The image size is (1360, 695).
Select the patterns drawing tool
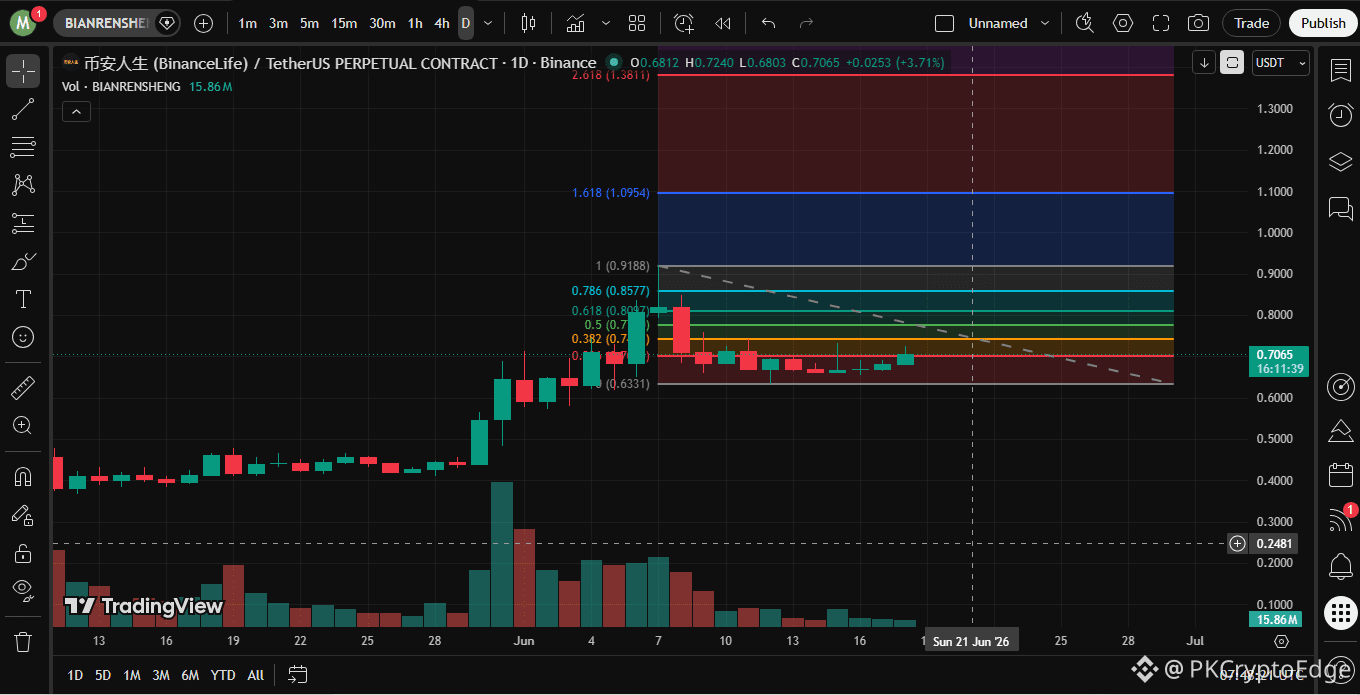(x=23, y=185)
